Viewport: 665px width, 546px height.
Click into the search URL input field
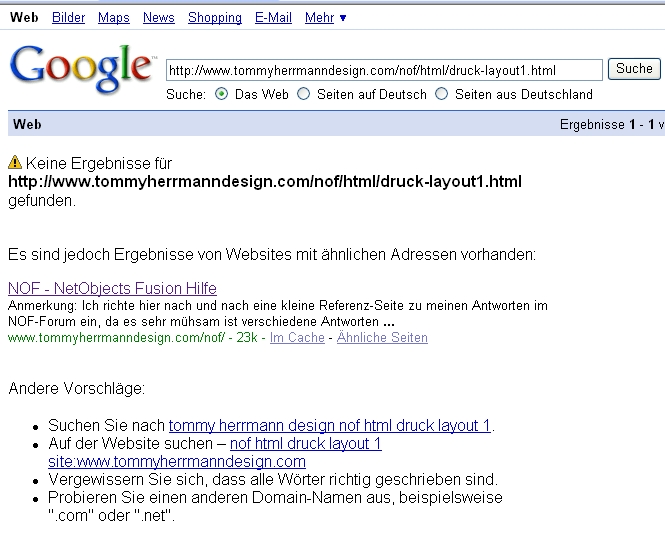tap(383, 70)
